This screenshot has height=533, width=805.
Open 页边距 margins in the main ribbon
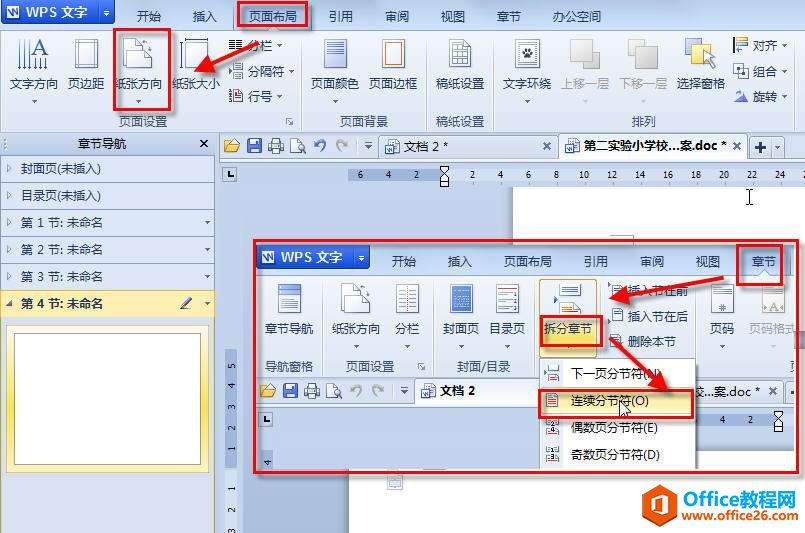coord(86,65)
